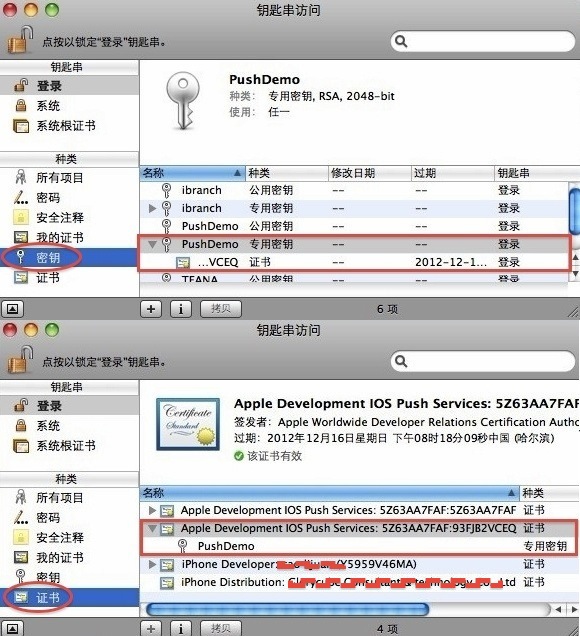Select 证书 category in upper window
The image size is (580, 636).
click(69, 277)
